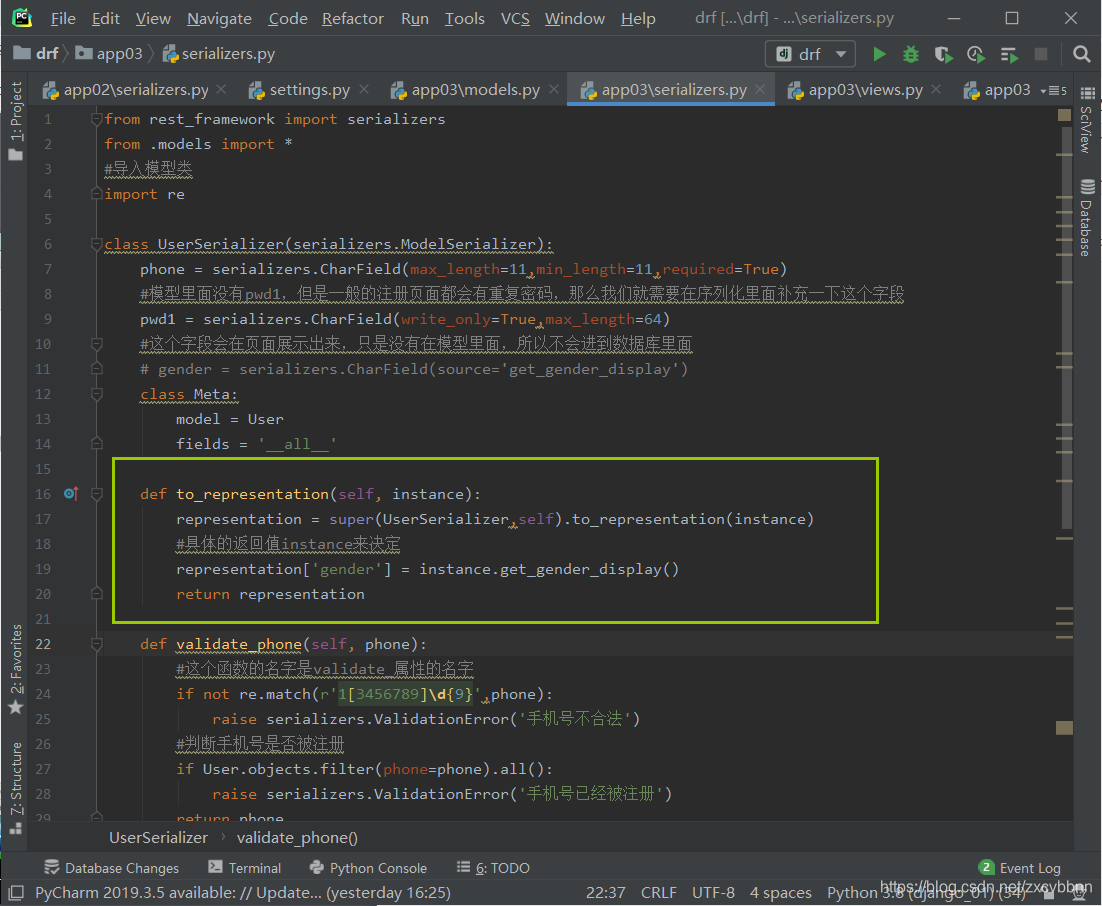The image size is (1102, 906).
Task: Change 4 spaces indent setting
Action: click(780, 893)
